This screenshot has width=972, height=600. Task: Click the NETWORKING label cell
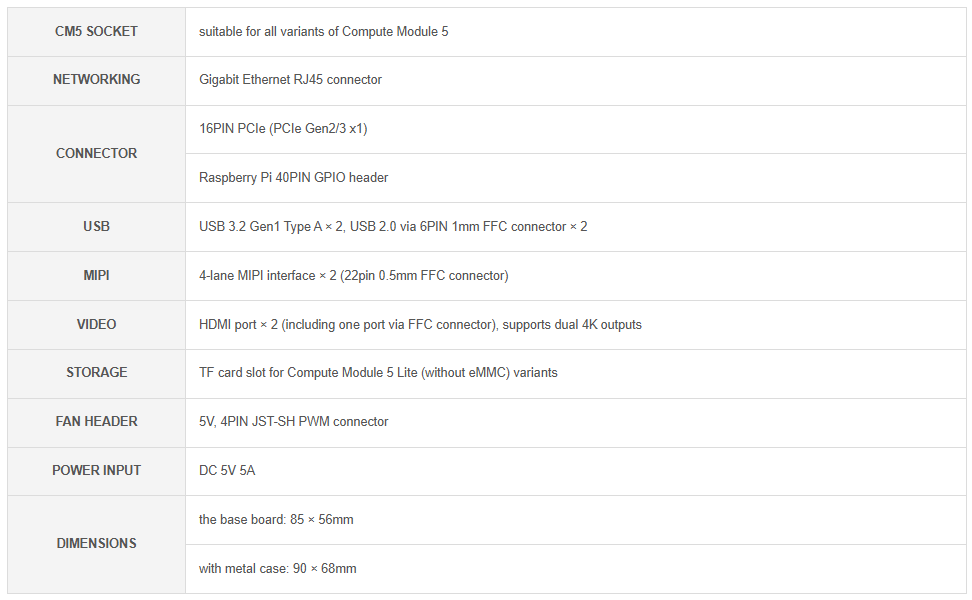[96, 79]
